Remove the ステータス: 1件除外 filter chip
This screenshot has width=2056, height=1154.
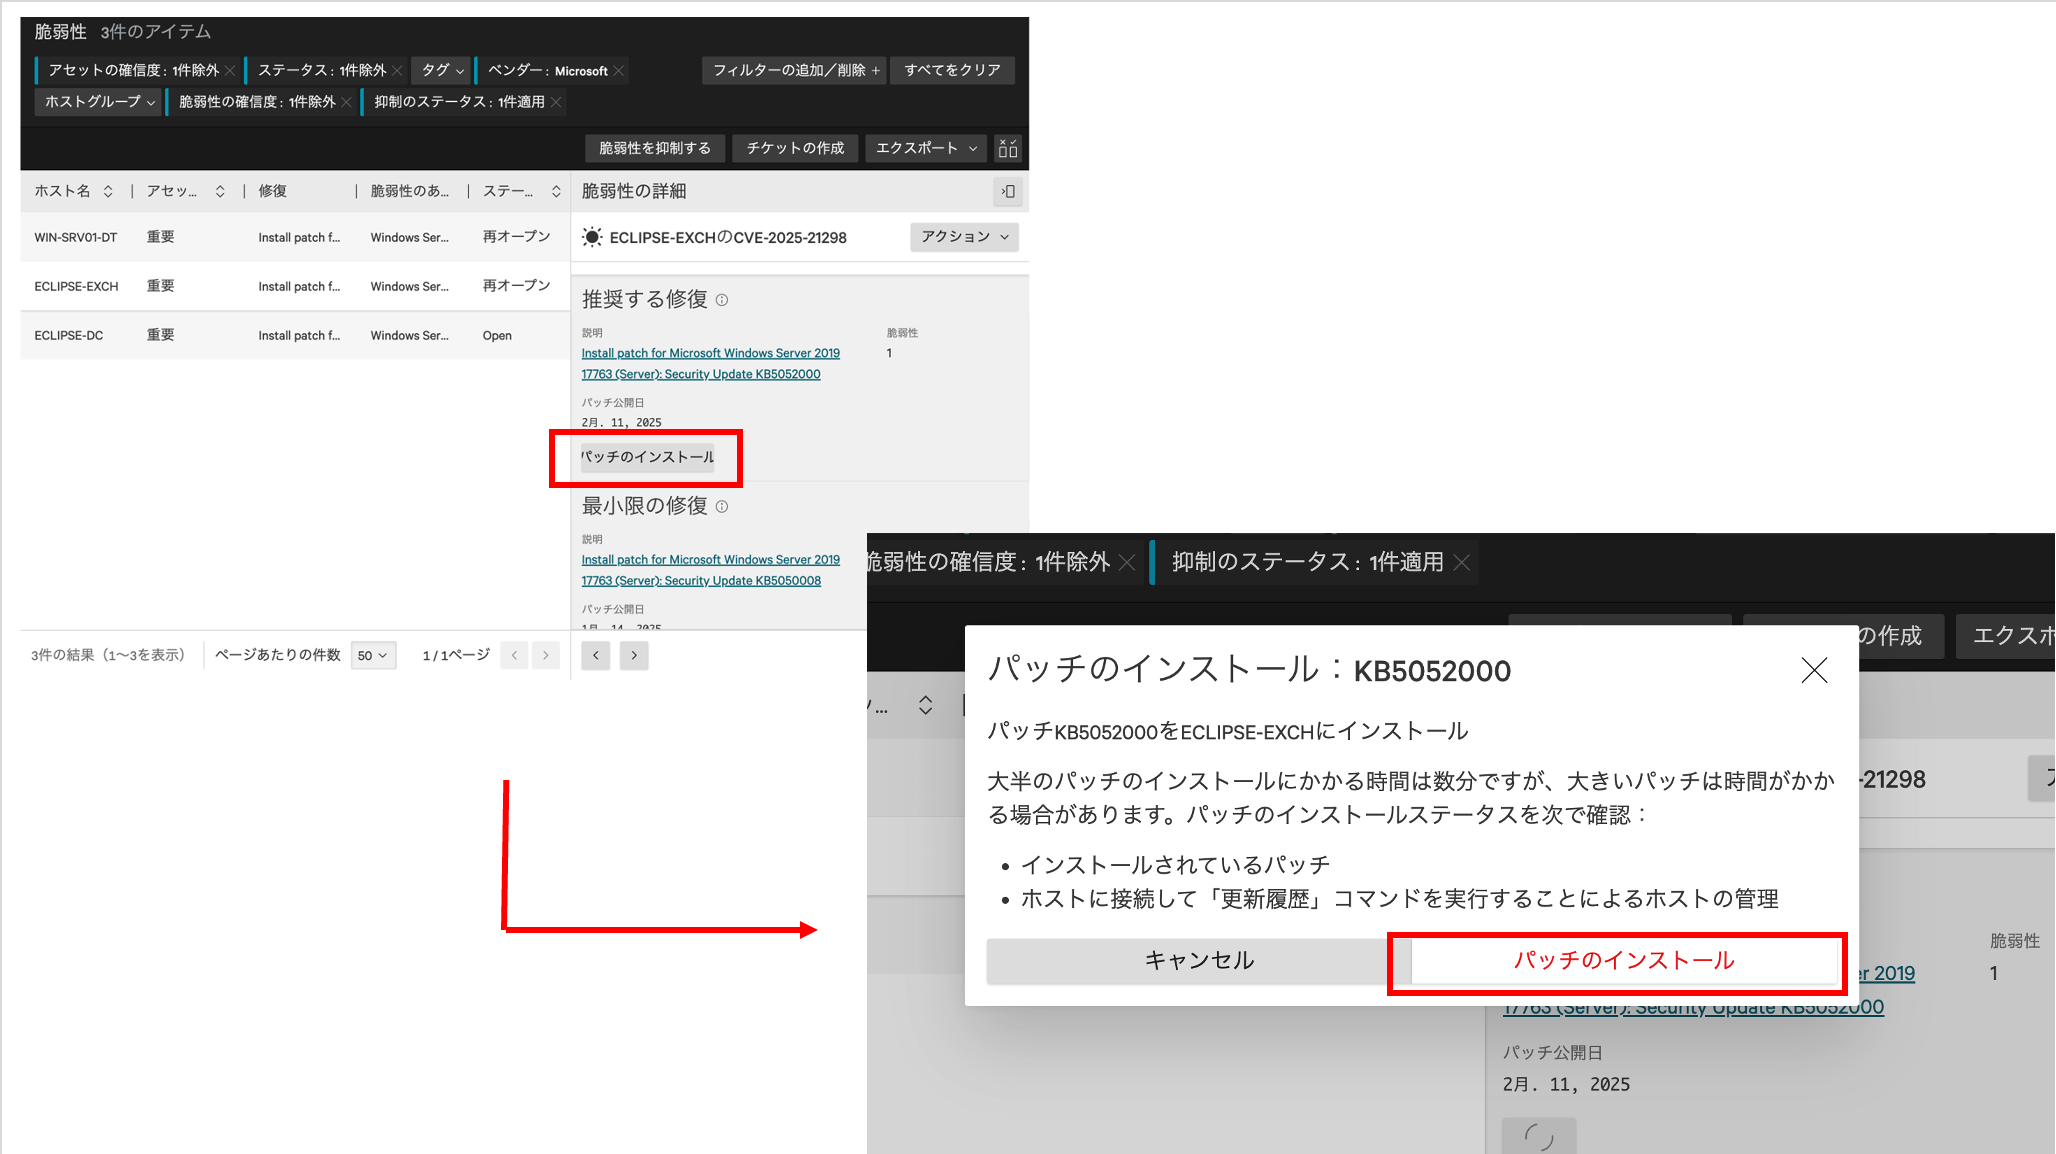click(397, 71)
